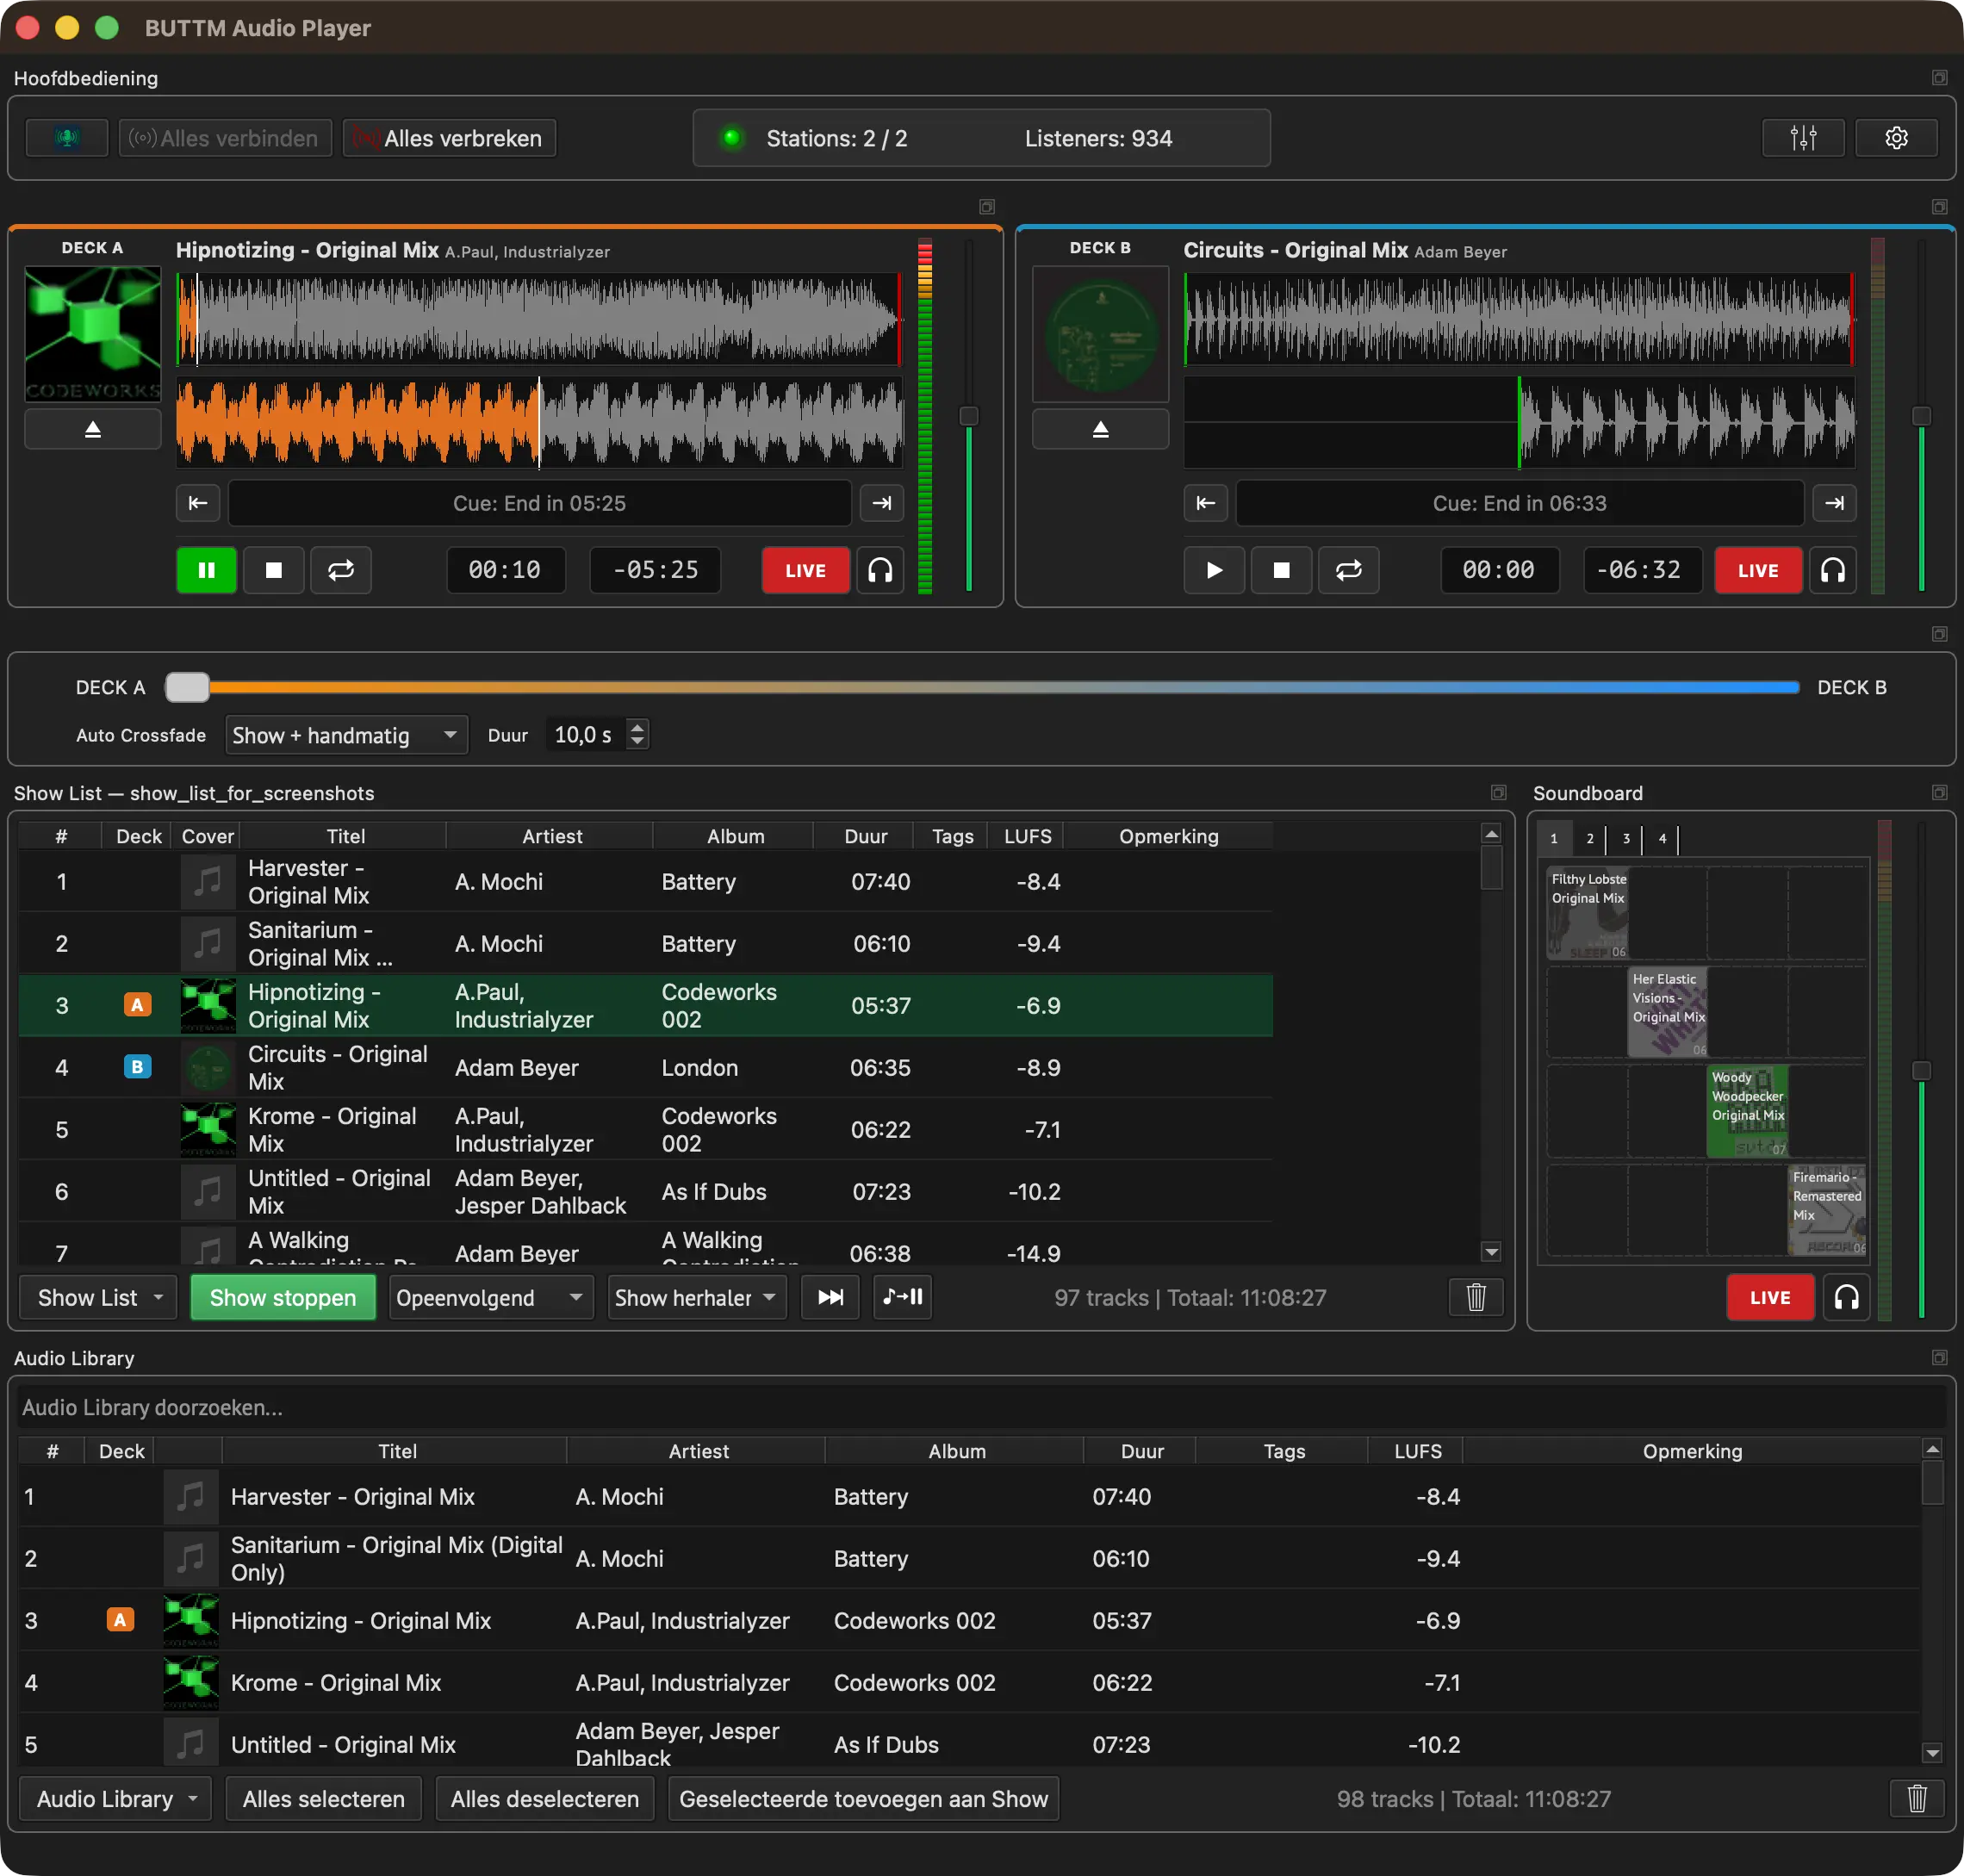
Task: Toggle Deck B headphone pre-listen
Action: 1833,570
